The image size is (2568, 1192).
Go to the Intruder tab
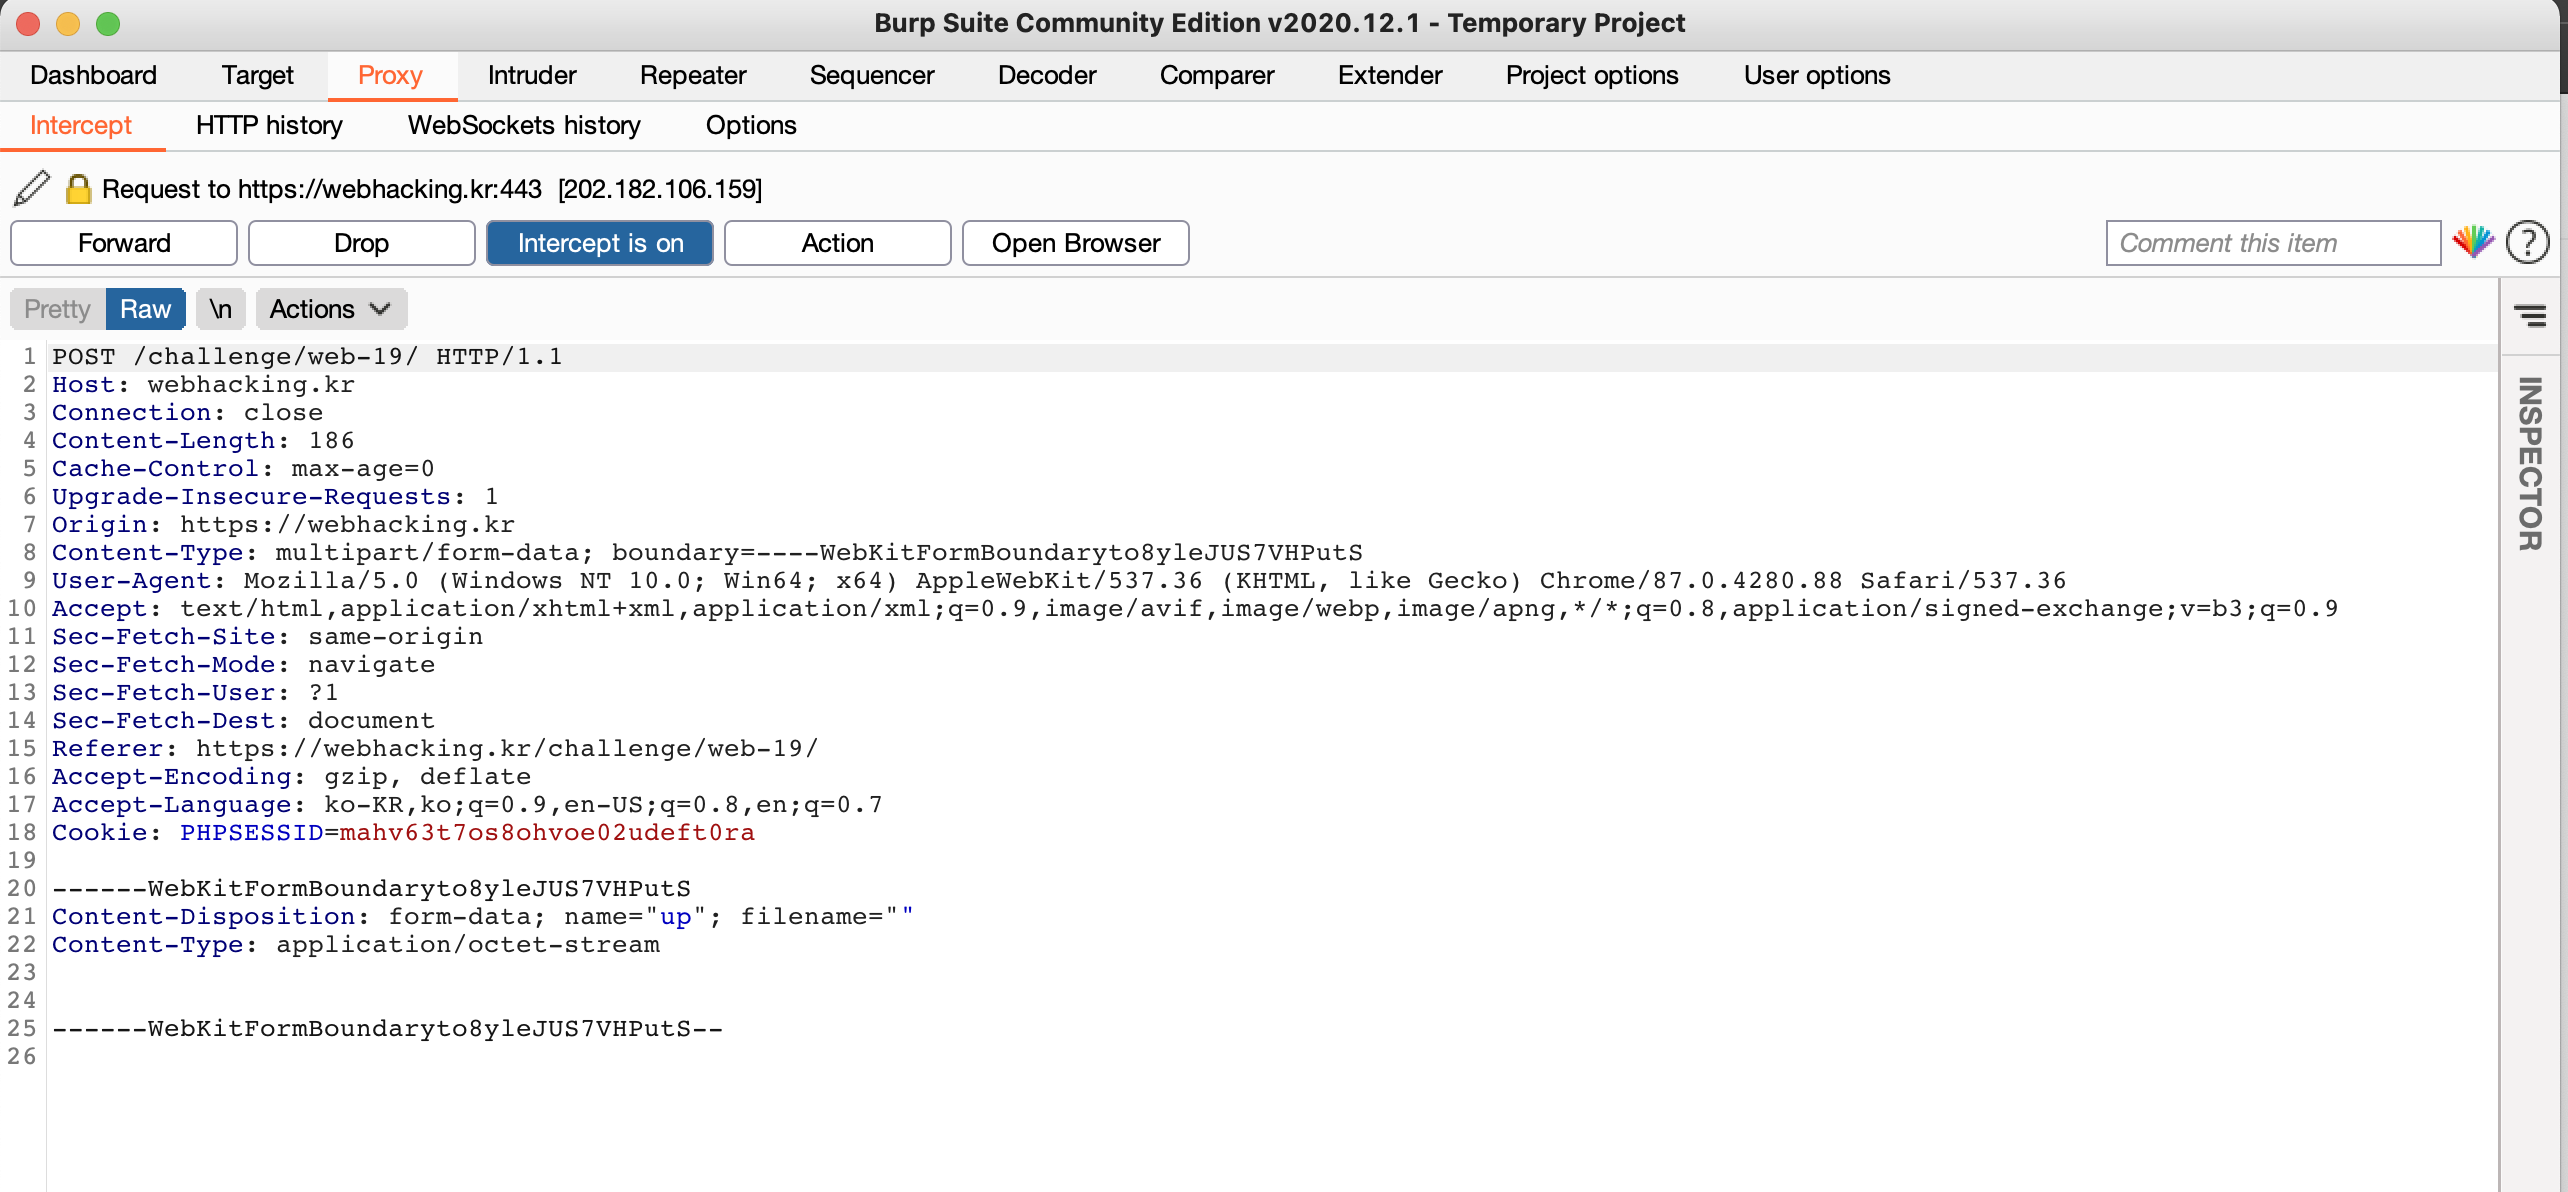pyautogui.click(x=531, y=75)
